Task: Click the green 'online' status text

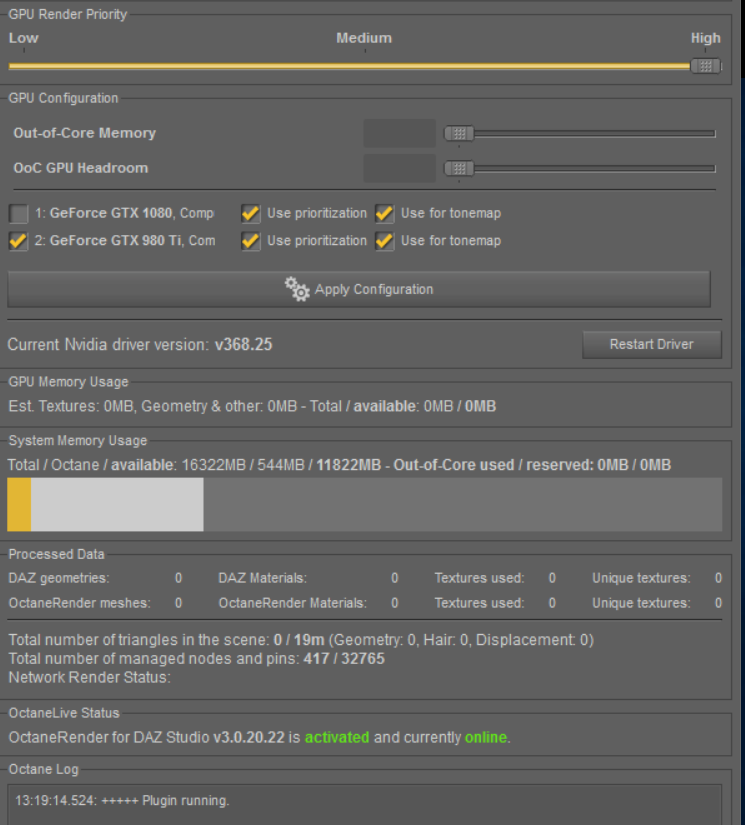Action: (x=486, y=737)
